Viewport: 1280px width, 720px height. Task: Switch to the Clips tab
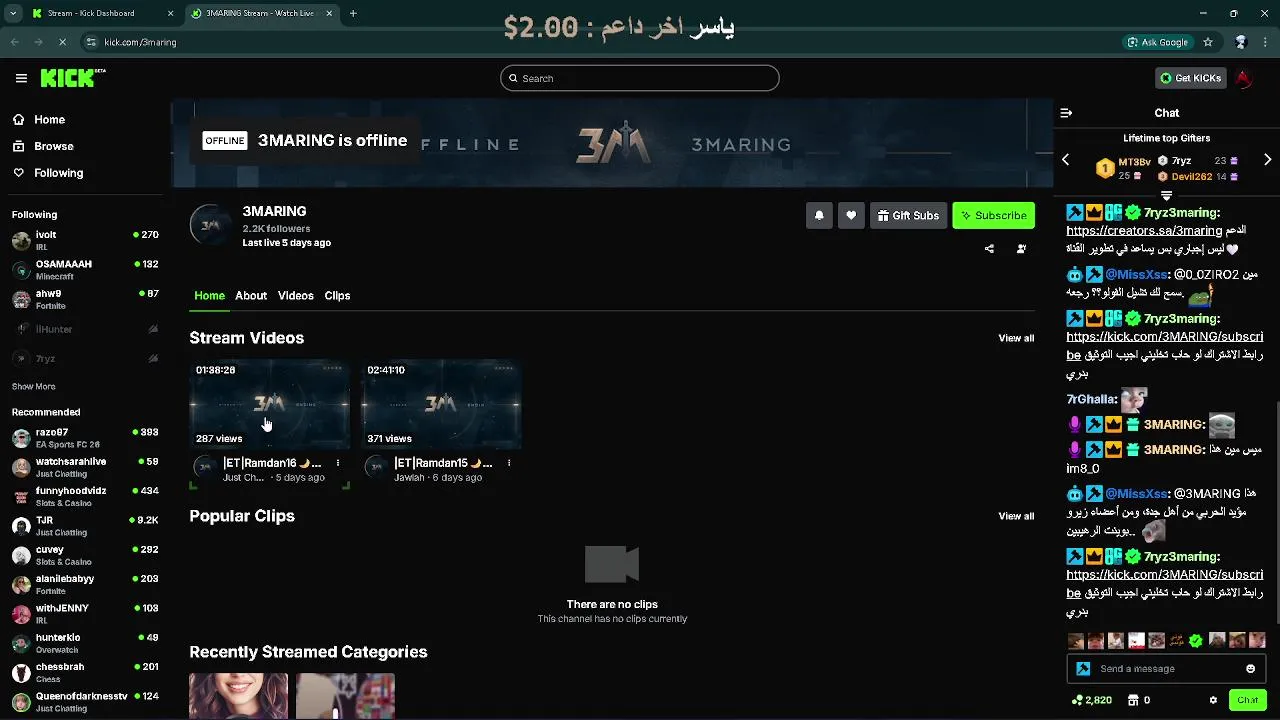337,296
